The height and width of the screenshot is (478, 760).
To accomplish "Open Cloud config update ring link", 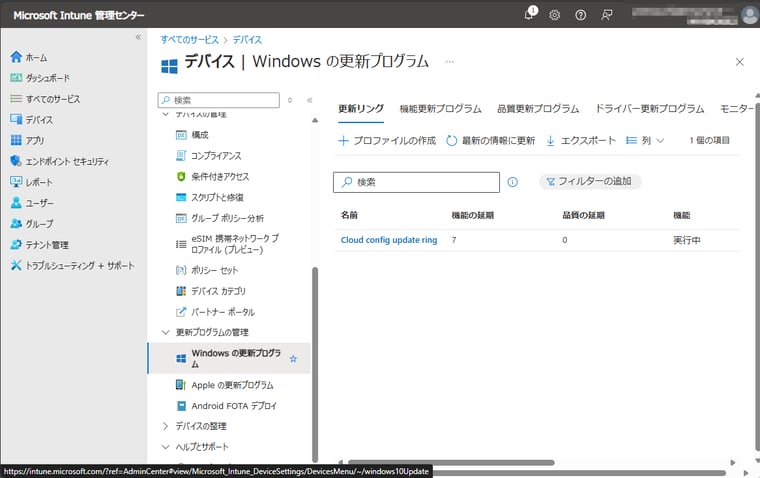I will pyautogui.click(x=388, y=240).
